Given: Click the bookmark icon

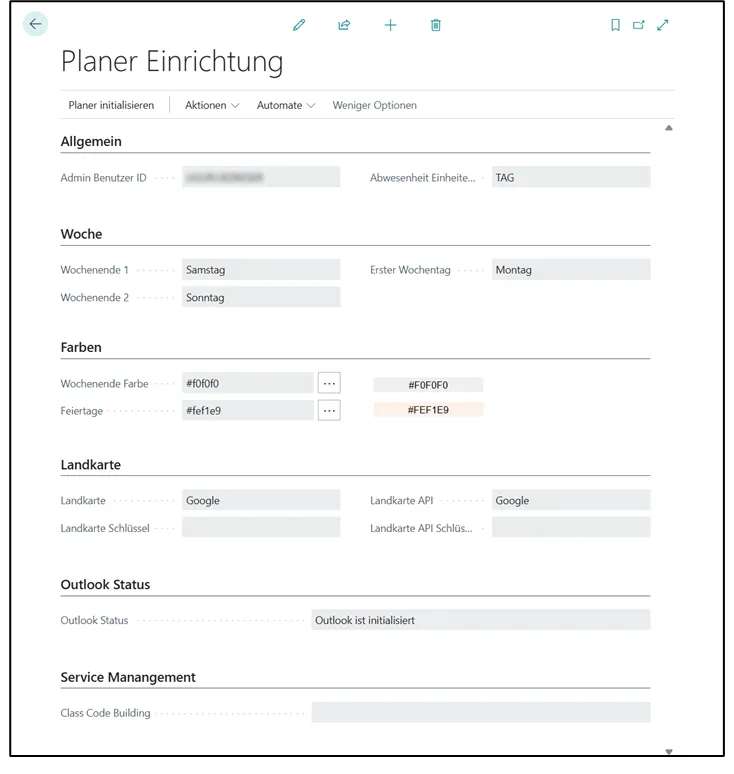Looking at the screenshot, I should [615, 25].
